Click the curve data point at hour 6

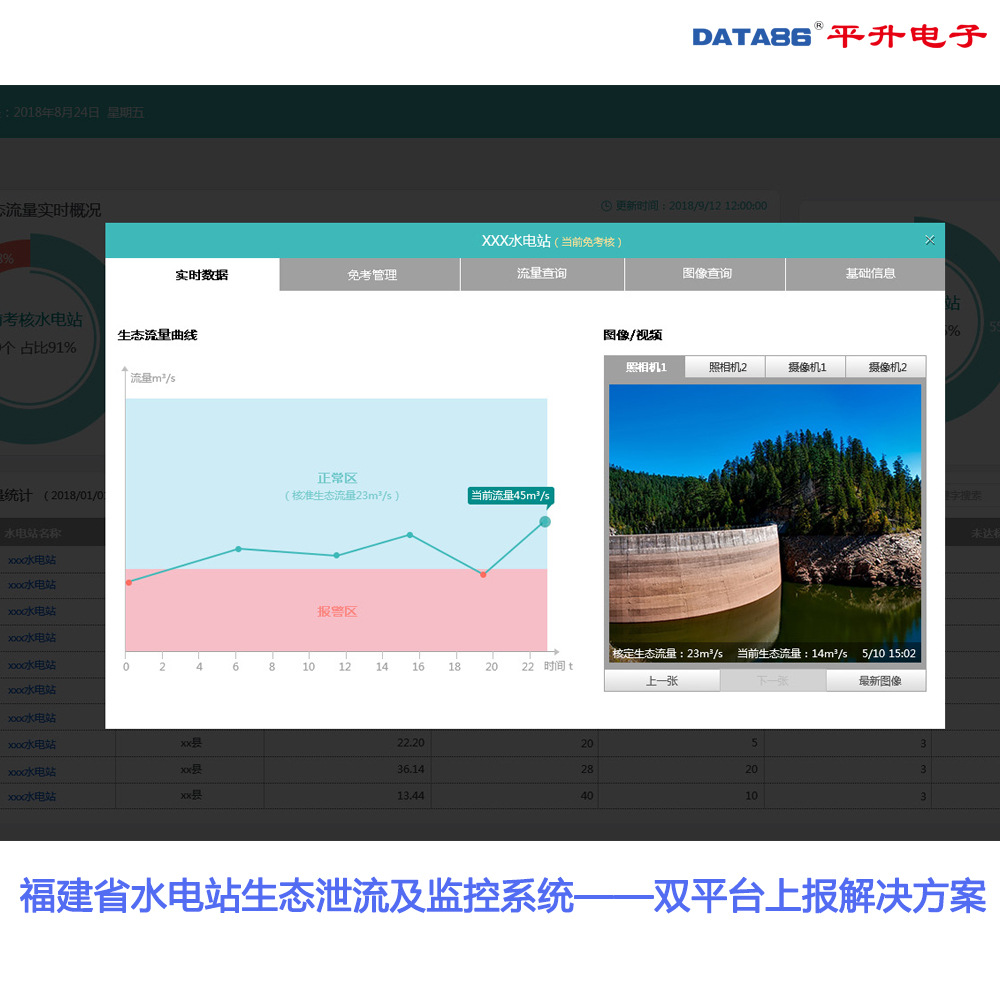click(x=239, y=548)
